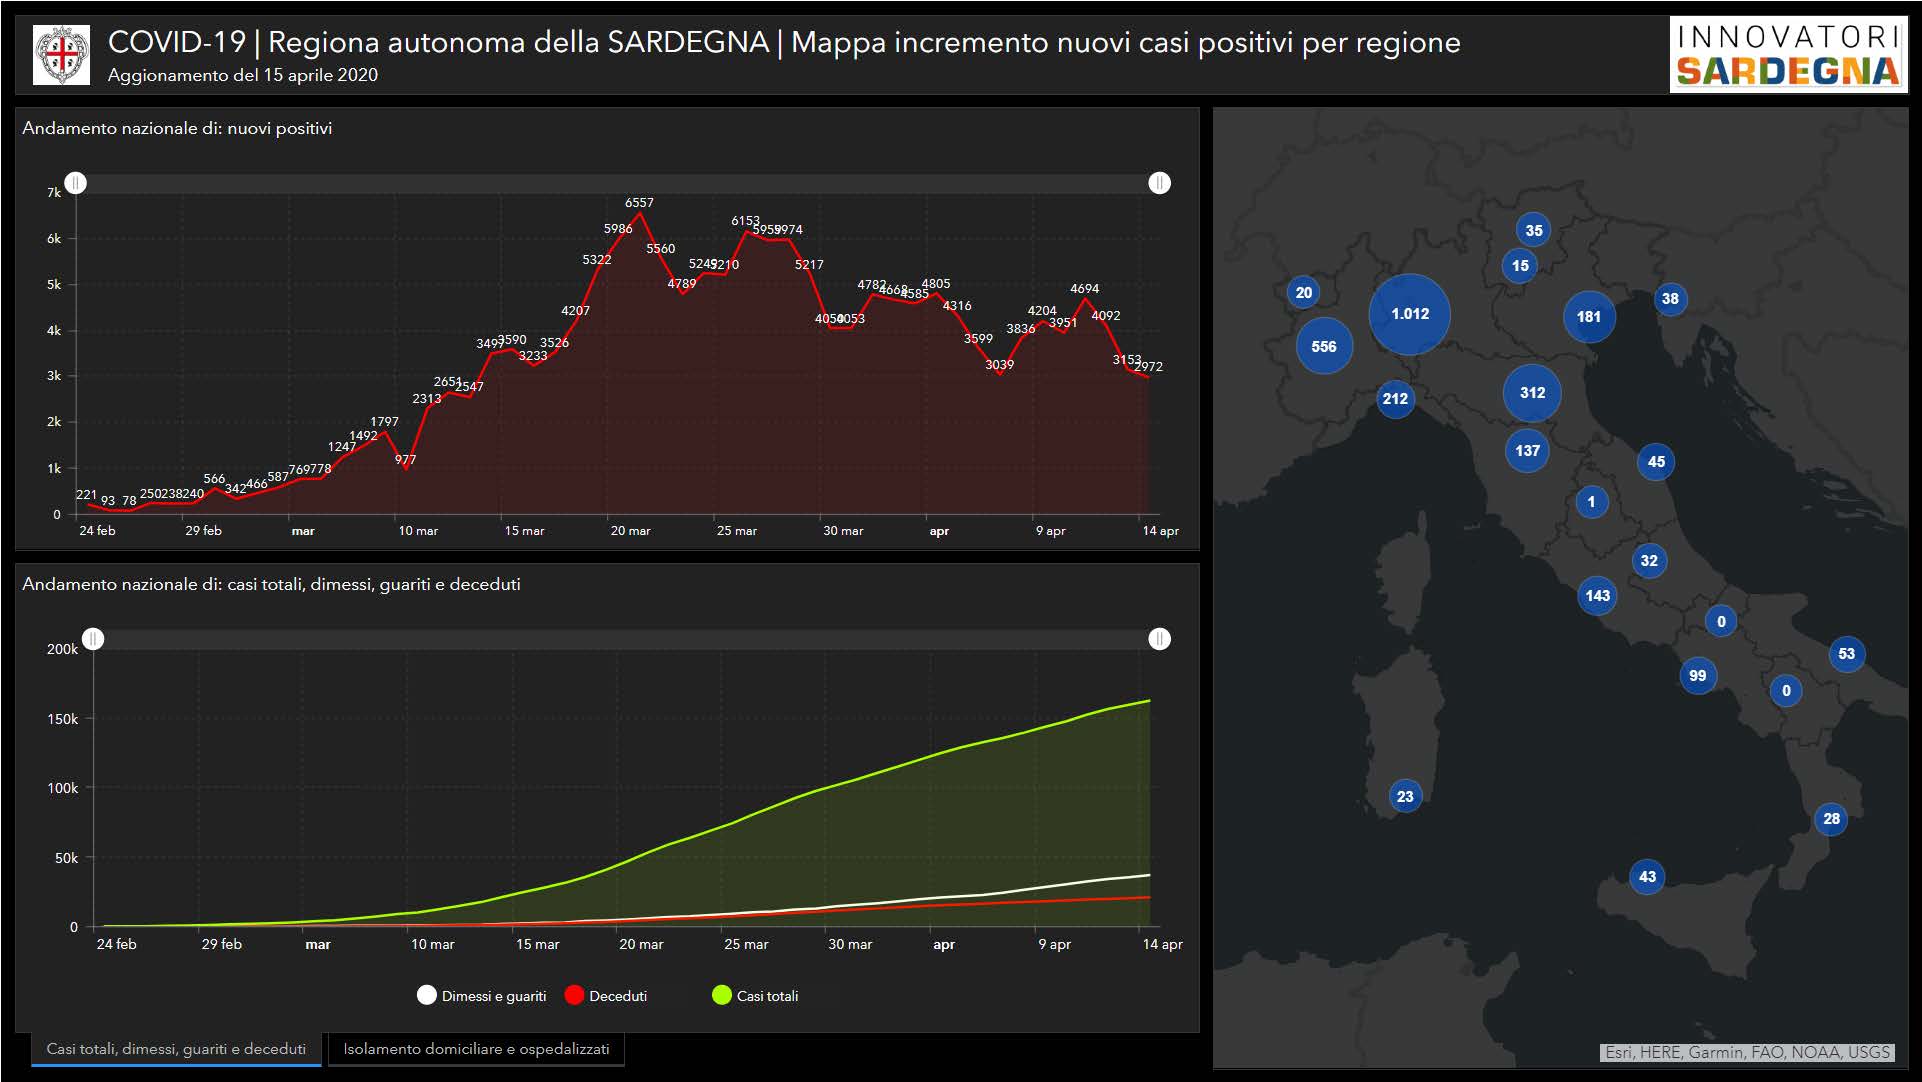
Task: Click right range handle of casi totali chart
Action: [x=1159, y=639]
